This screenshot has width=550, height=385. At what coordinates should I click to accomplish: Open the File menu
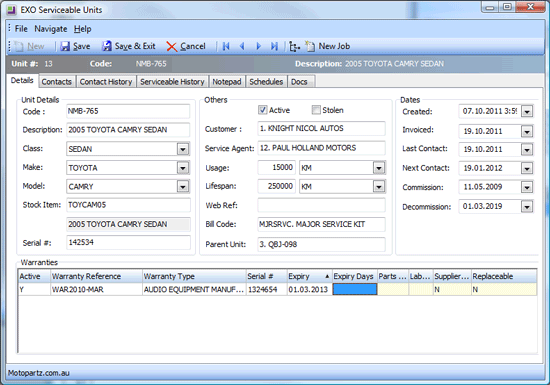pos(21,29)
